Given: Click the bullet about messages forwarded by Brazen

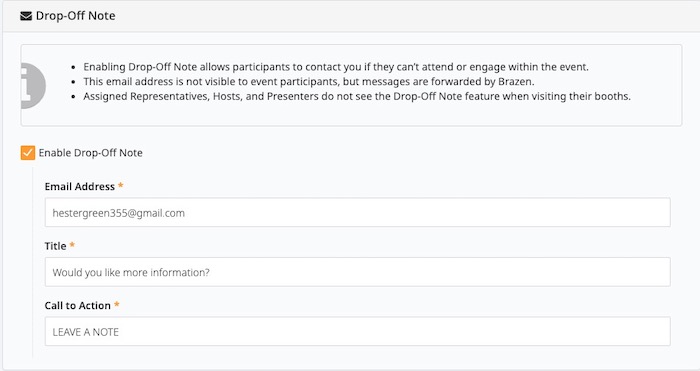Looking at the screenshot, I should tap(308, 82).
